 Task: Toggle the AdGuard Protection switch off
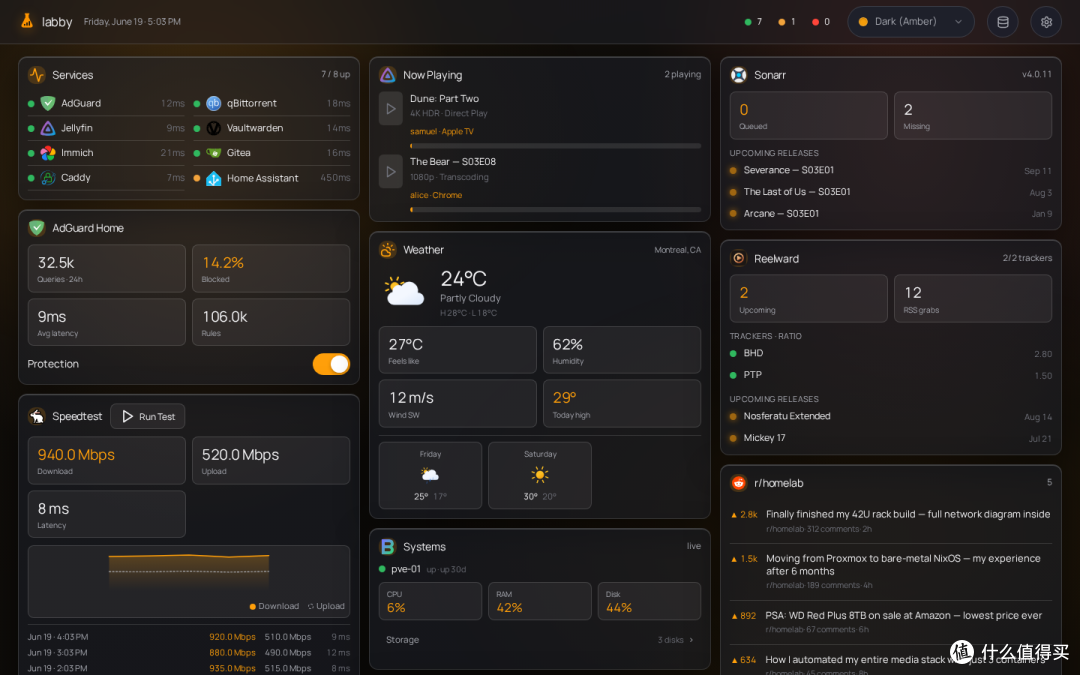pos(331,364)
